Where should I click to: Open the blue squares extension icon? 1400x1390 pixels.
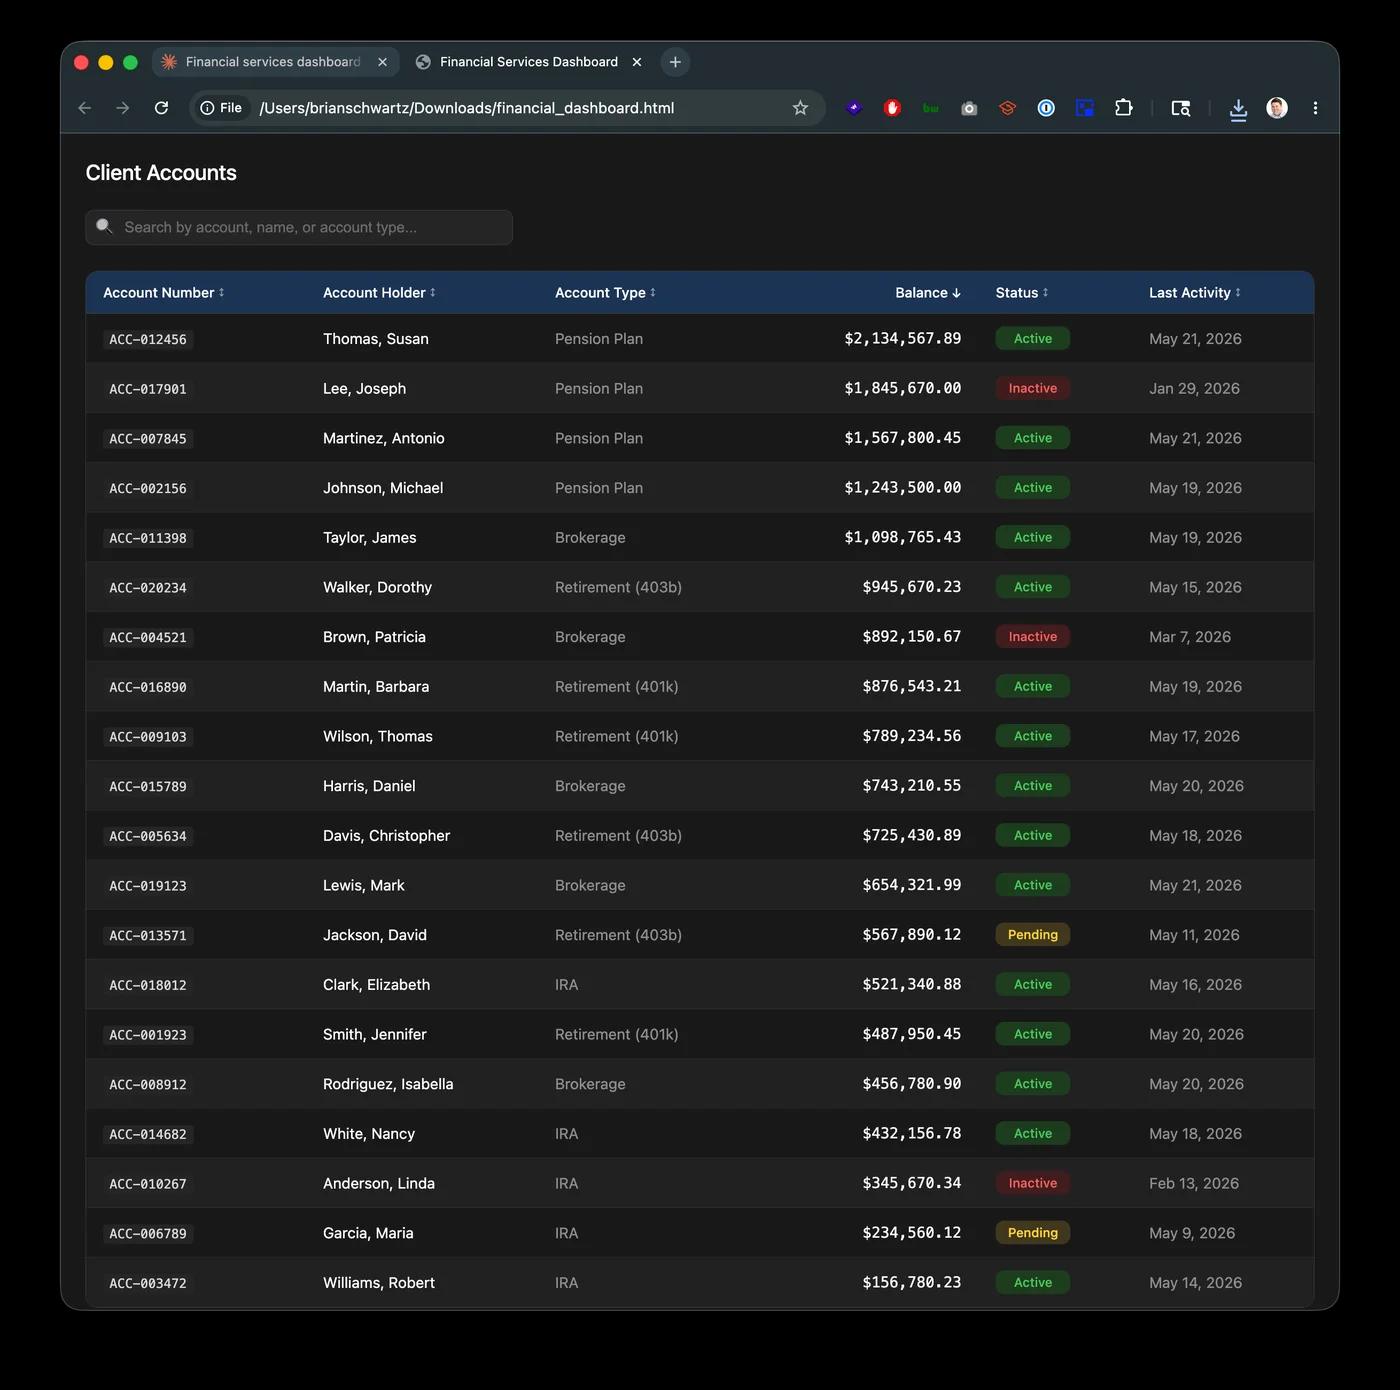[1085, 108]
